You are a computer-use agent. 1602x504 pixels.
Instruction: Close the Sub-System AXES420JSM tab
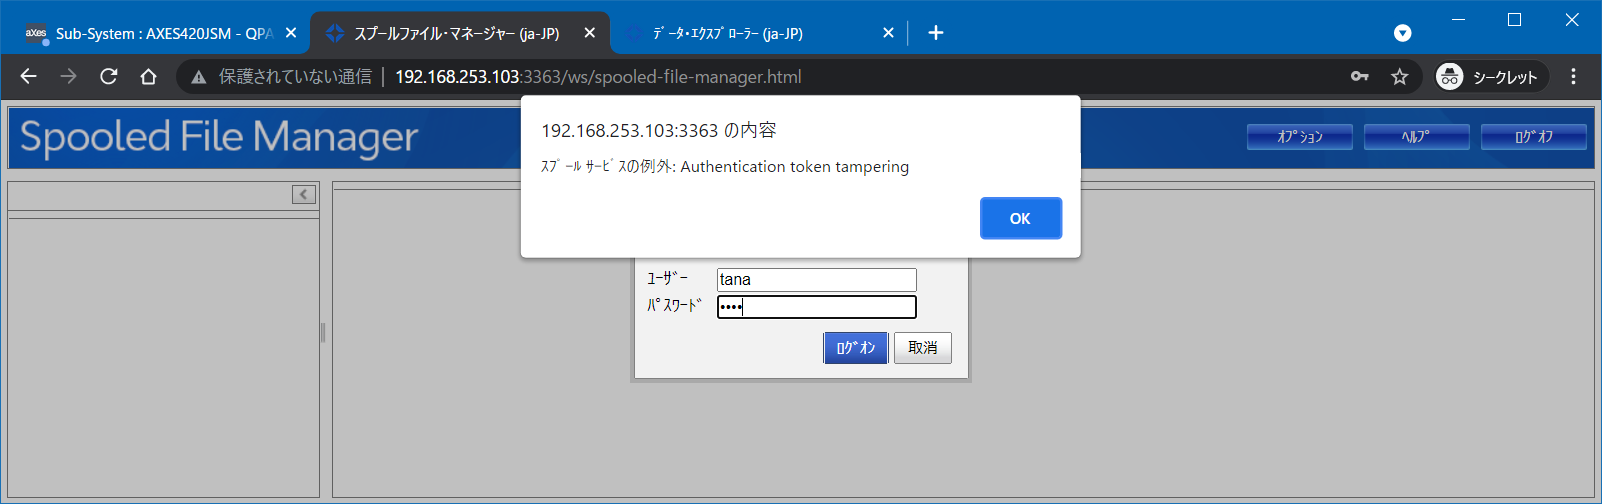point(291,33)
